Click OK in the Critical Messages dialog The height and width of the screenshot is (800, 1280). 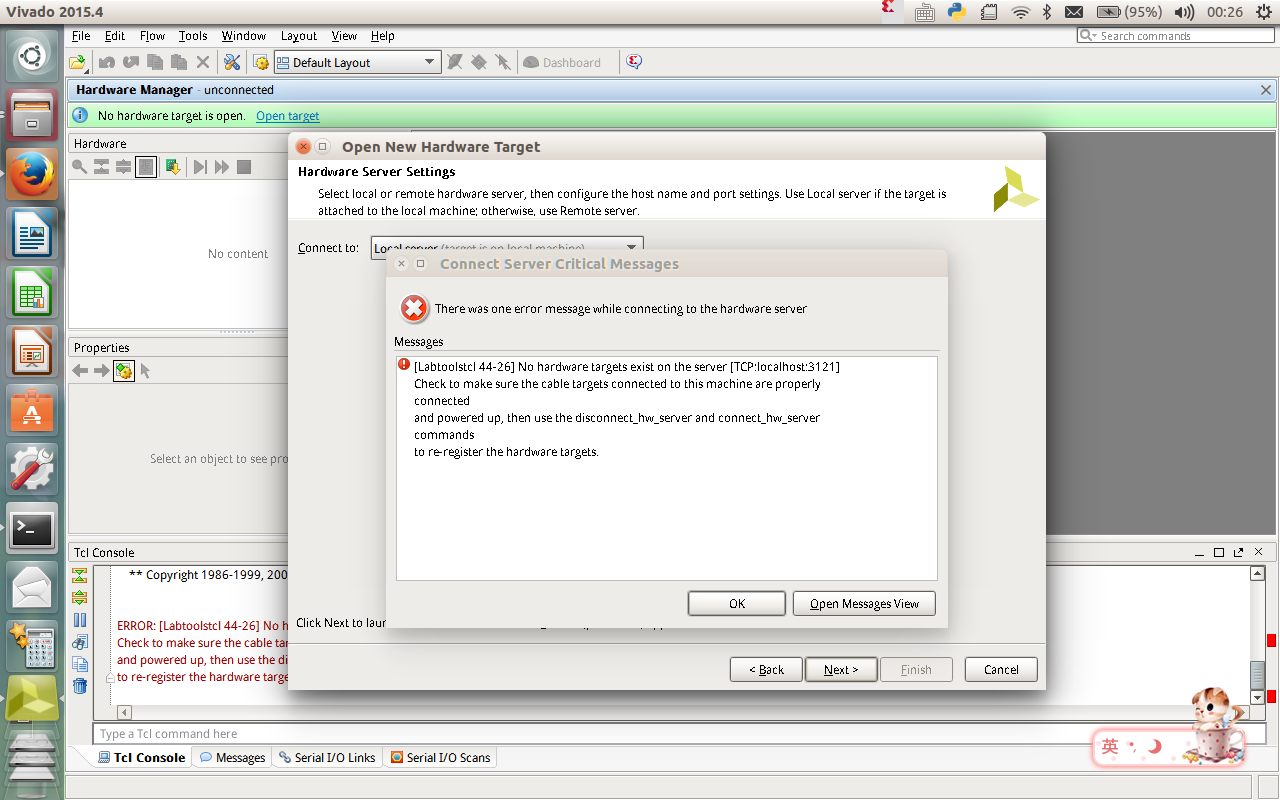pos(737,604)
